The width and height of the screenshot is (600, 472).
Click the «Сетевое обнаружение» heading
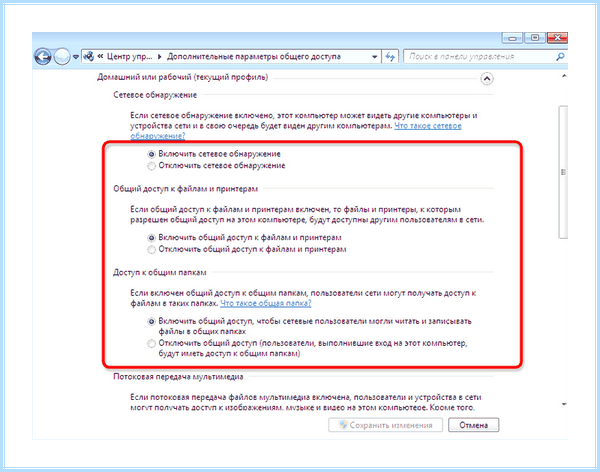(155, 95)
